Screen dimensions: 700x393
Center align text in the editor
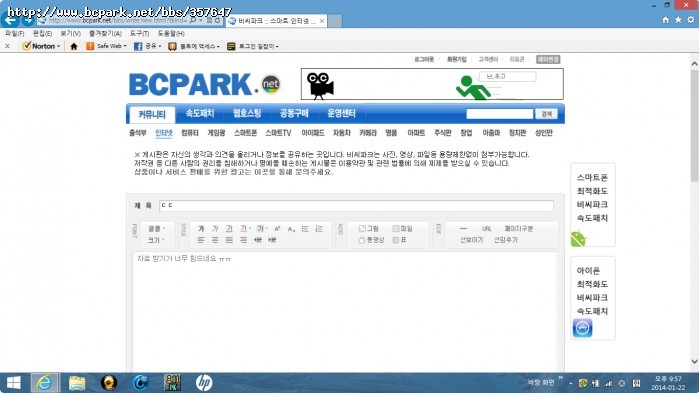[x=215, y=240]
